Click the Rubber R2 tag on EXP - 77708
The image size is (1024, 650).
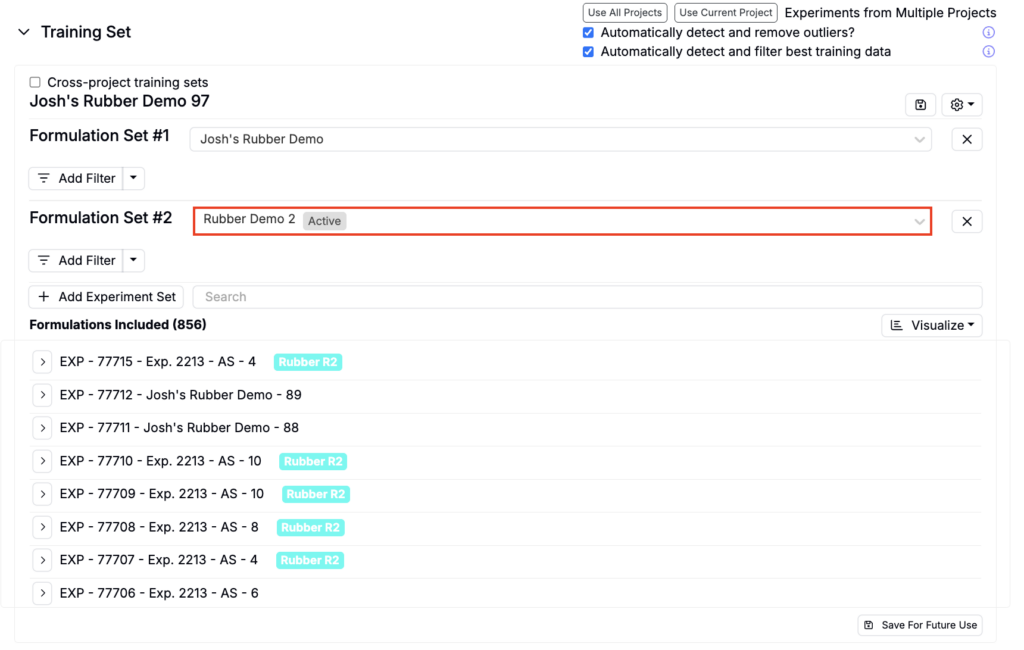click(311, 527)
